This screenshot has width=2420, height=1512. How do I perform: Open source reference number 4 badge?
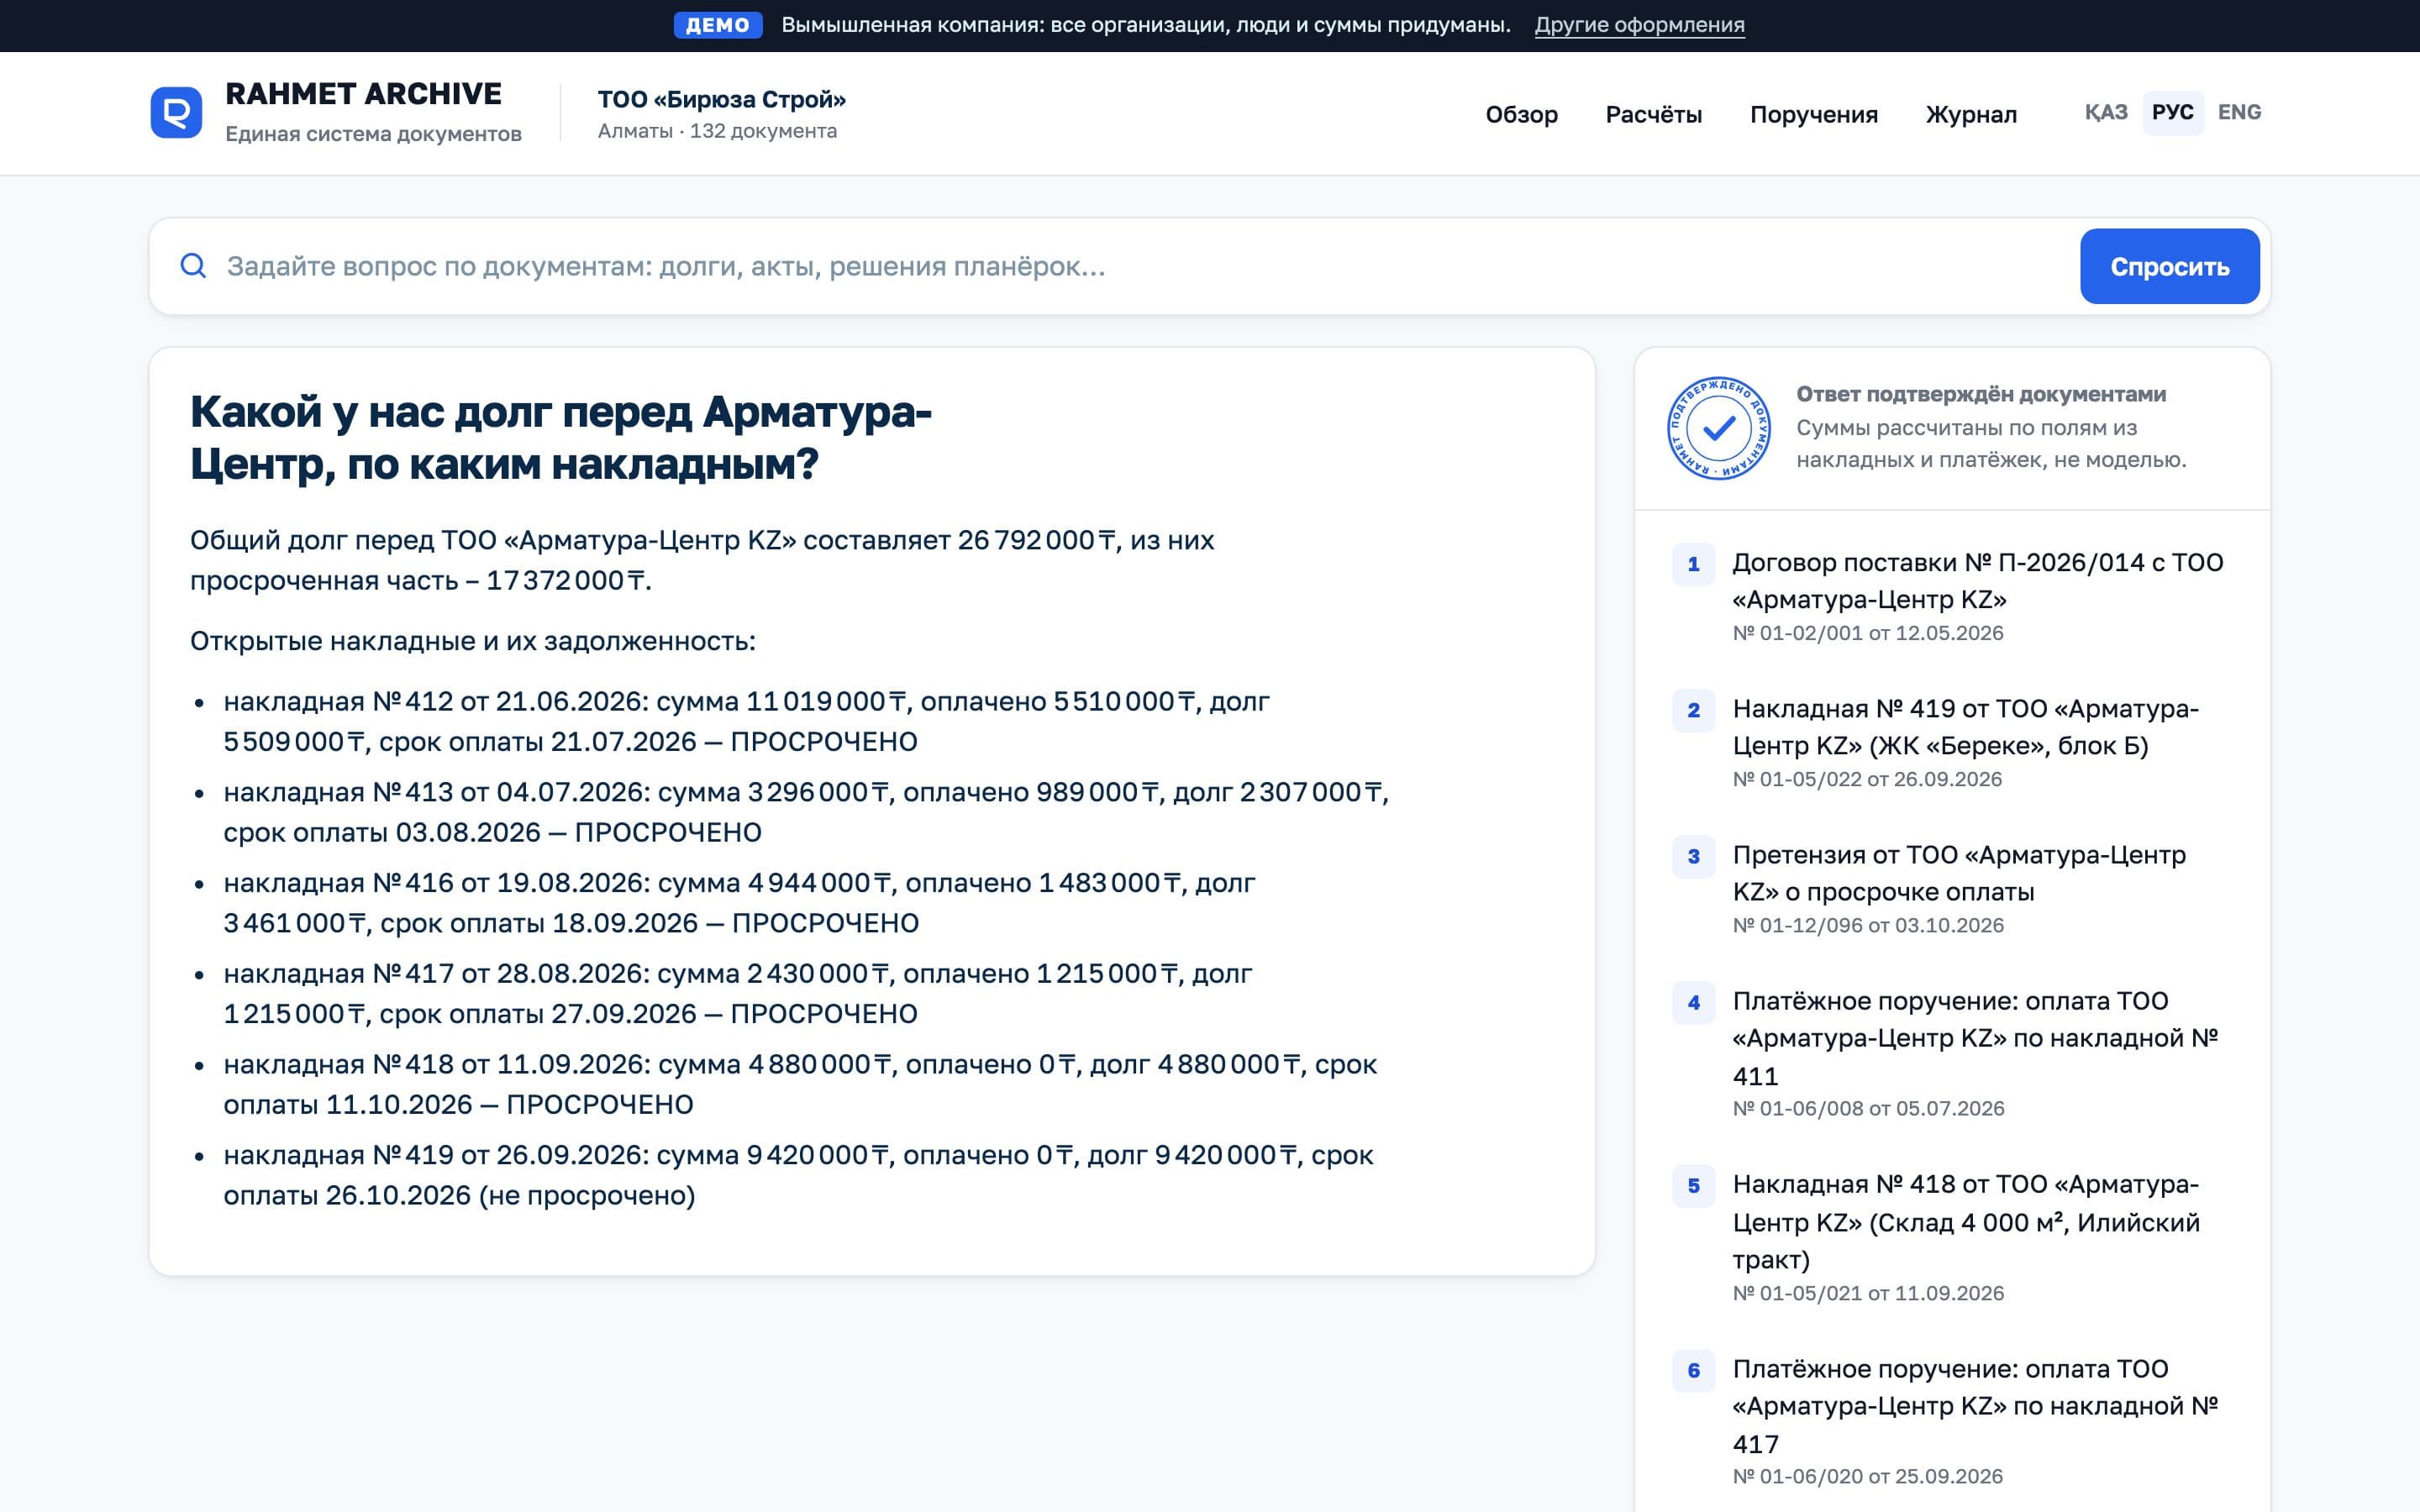(1693, 1003)
